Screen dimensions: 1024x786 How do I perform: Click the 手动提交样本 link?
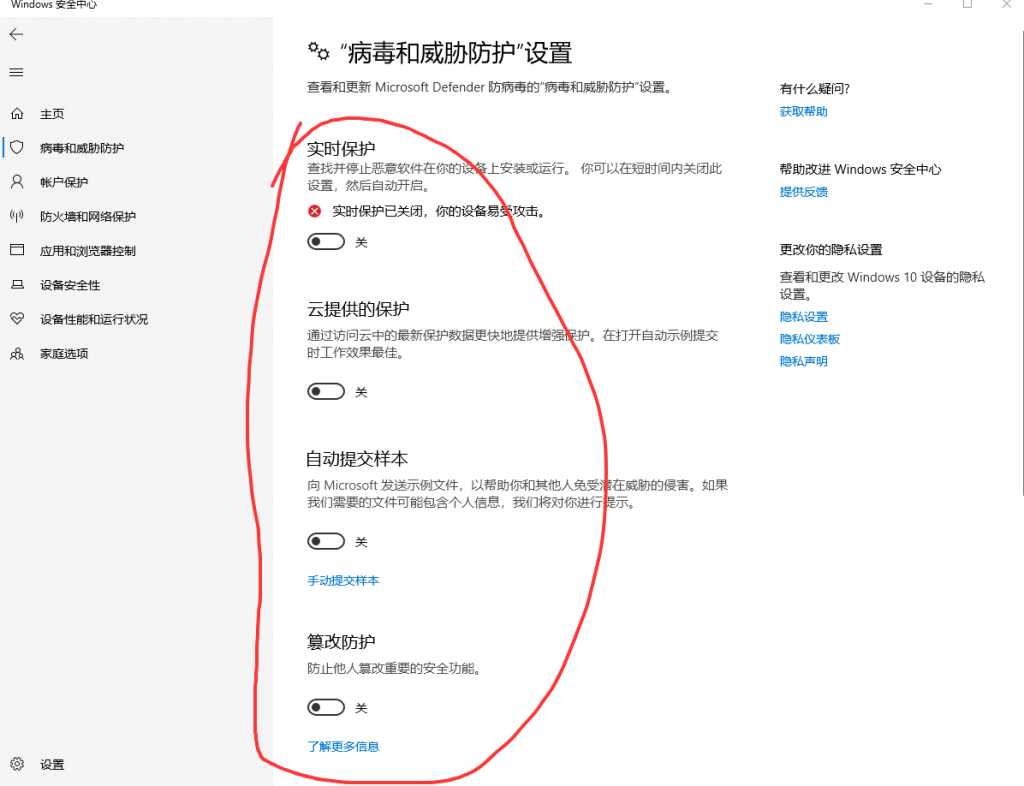(x=343, y=580)
